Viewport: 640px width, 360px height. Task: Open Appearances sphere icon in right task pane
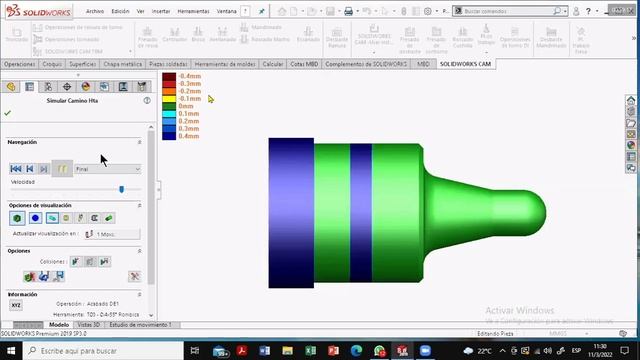click(x=631, y=145)
